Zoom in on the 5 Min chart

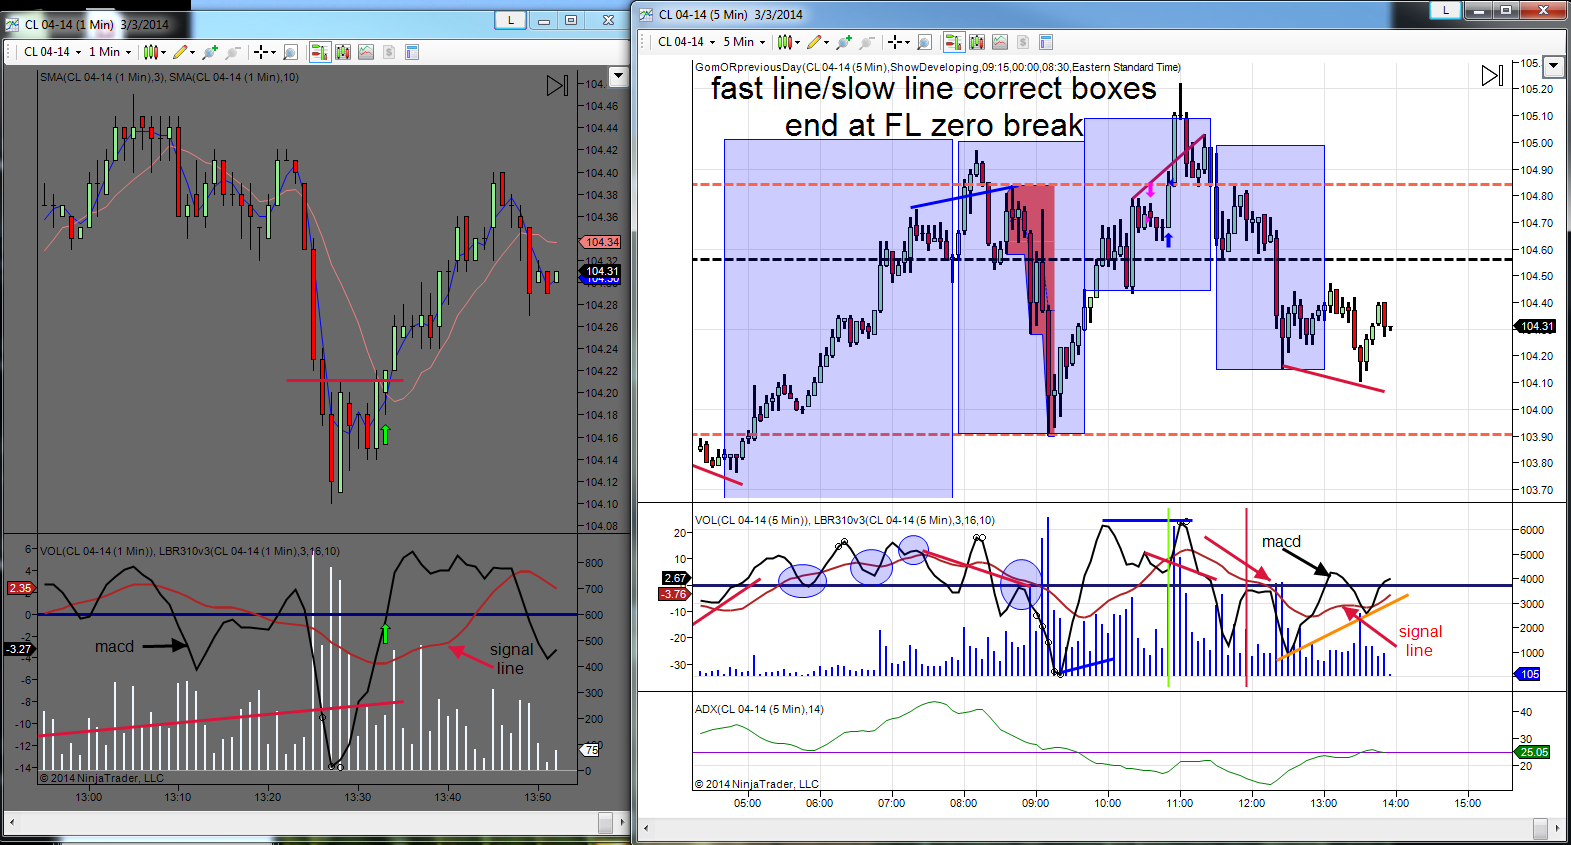click(844, 42)
